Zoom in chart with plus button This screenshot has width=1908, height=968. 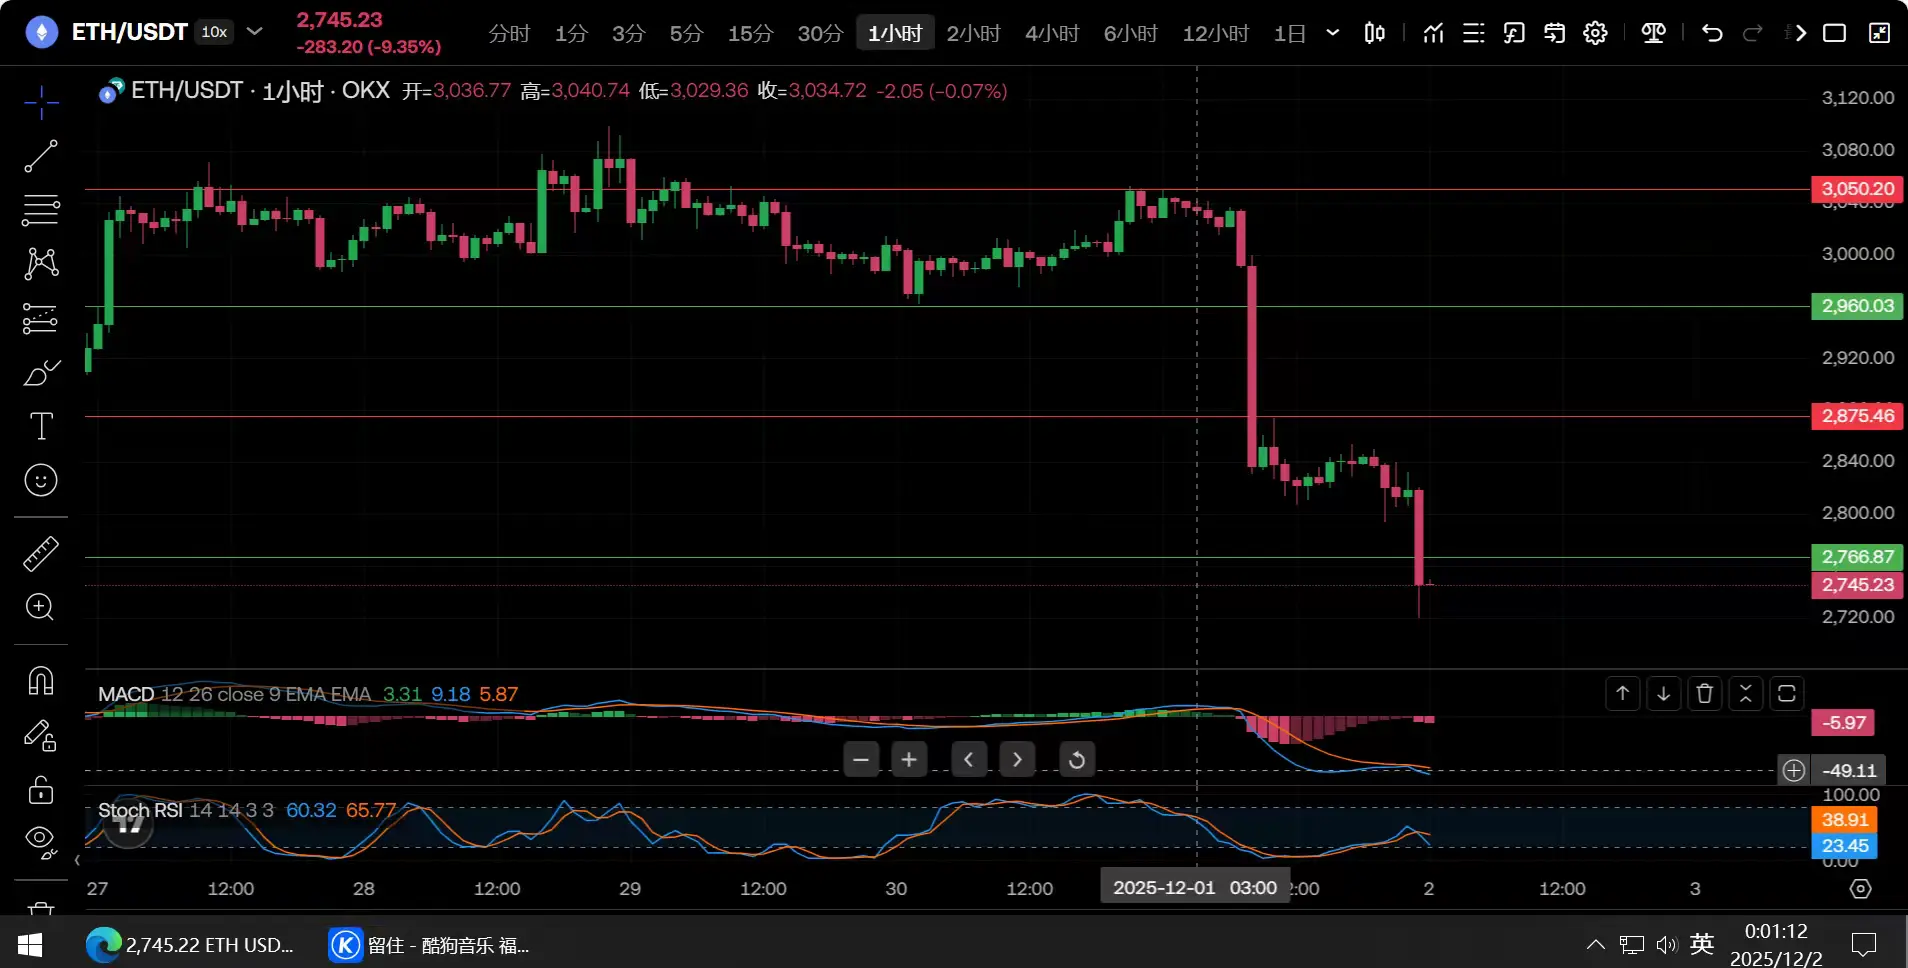909,760
